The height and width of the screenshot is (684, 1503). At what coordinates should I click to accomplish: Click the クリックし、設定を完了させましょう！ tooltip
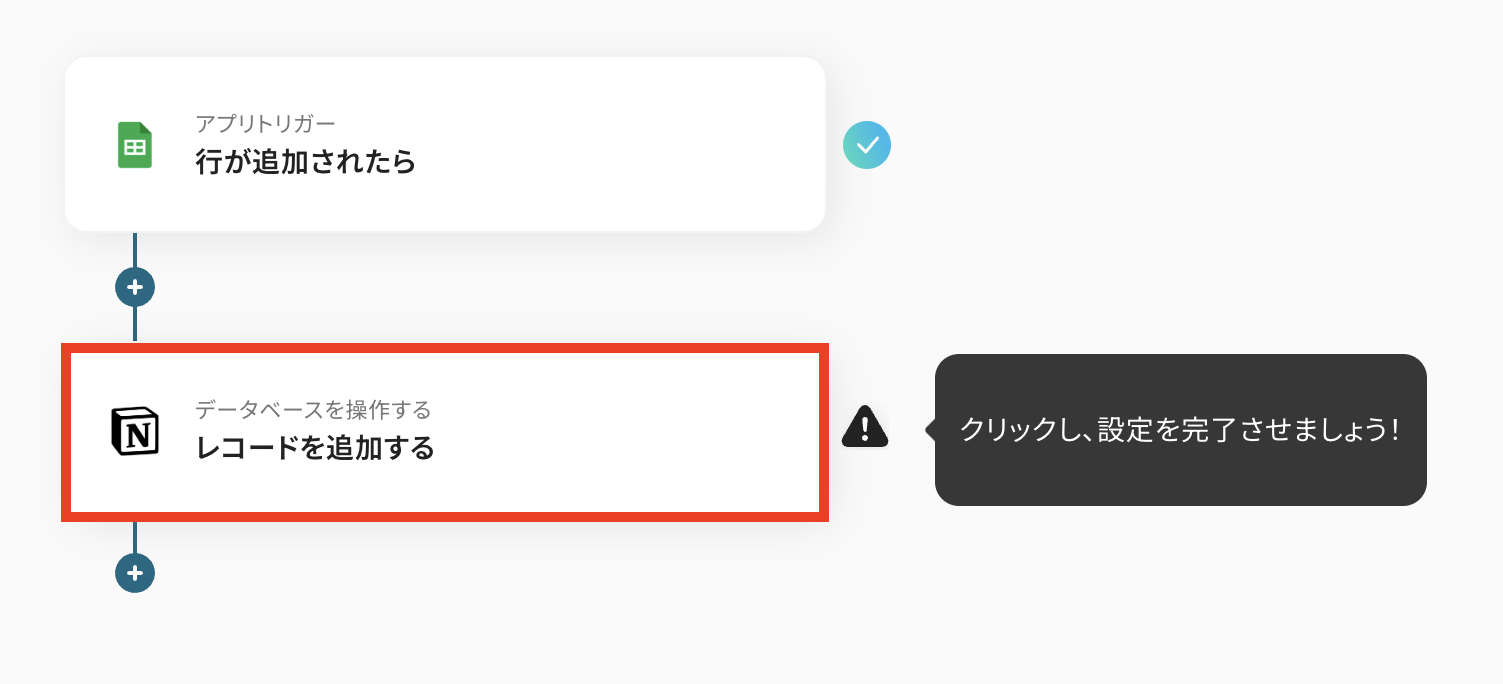point(1180,430)
